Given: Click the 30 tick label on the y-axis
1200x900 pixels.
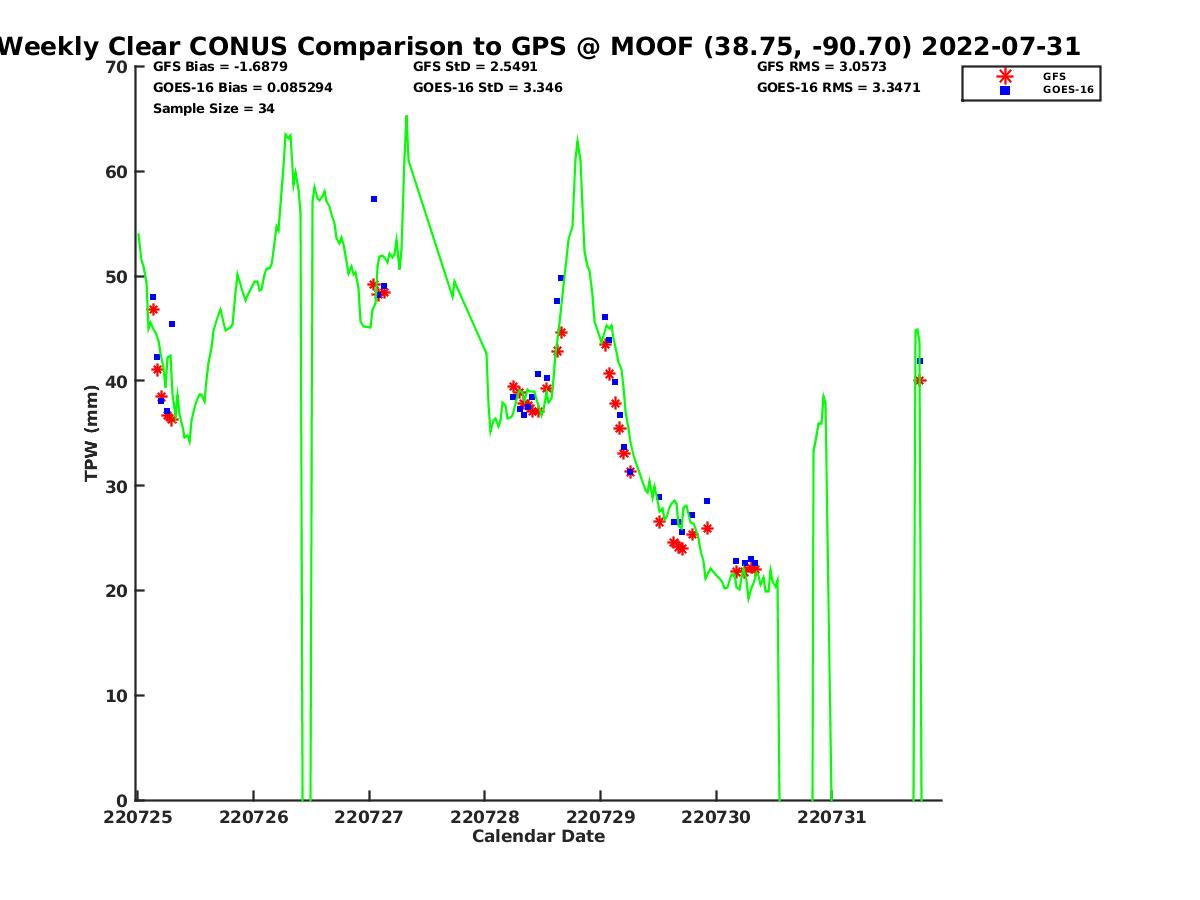Looking at the screenshot, I should tap(116, 486).
